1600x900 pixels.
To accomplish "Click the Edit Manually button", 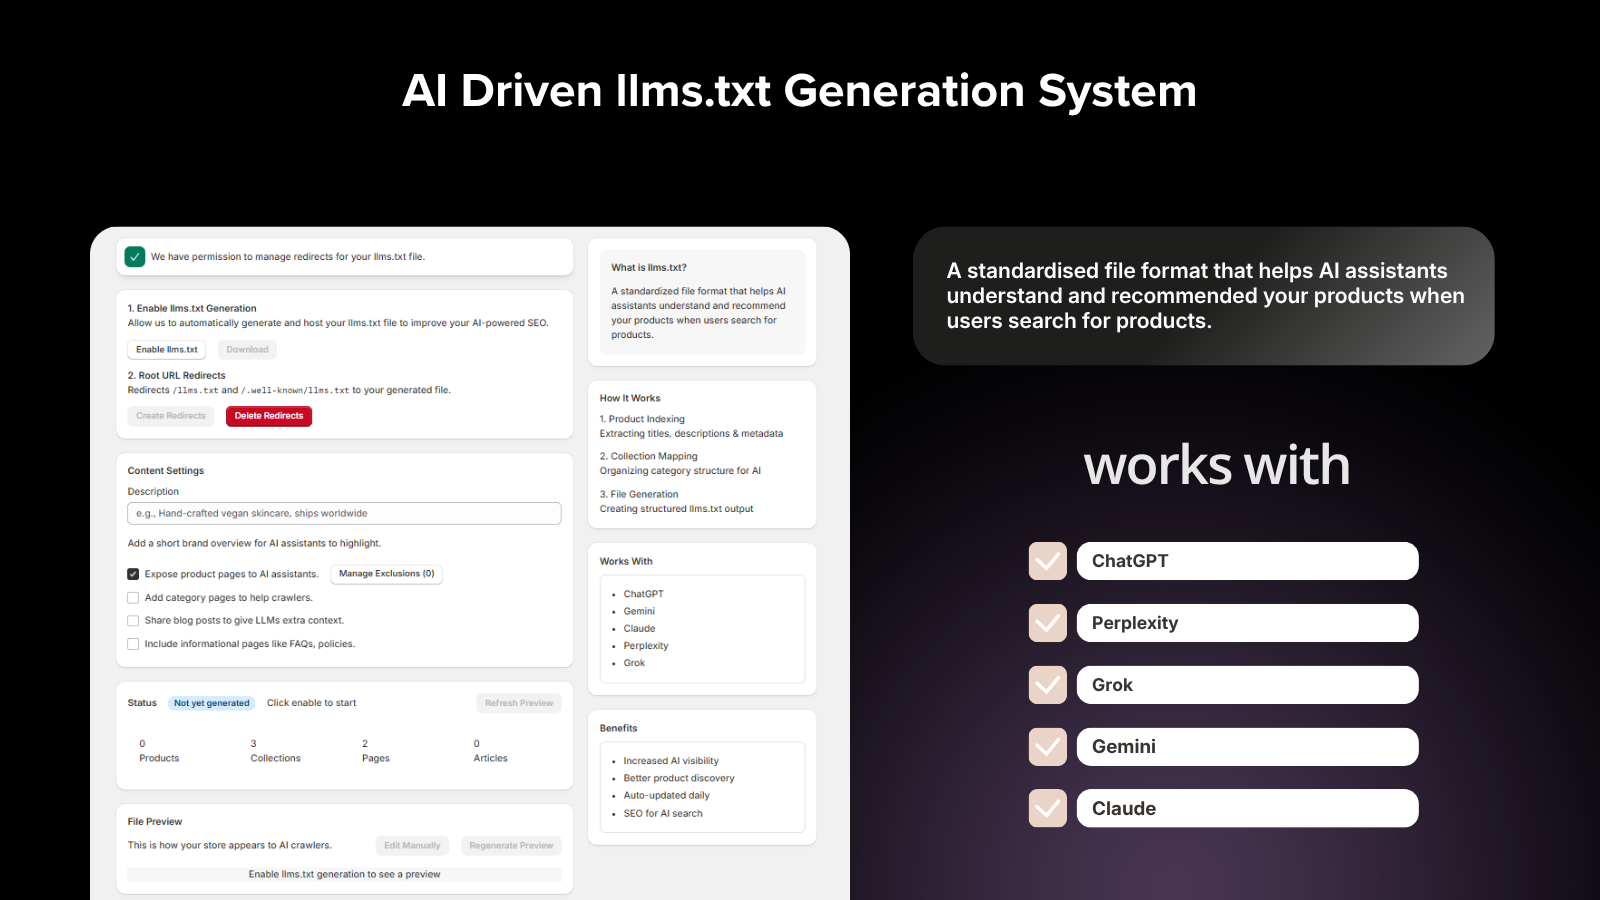I will click(412, 846).
